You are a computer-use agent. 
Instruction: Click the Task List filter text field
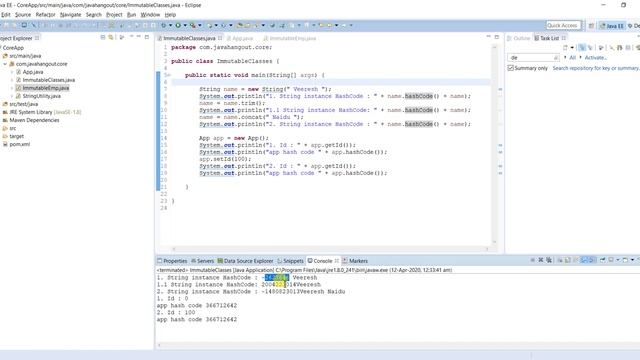[x=533, y=58]
